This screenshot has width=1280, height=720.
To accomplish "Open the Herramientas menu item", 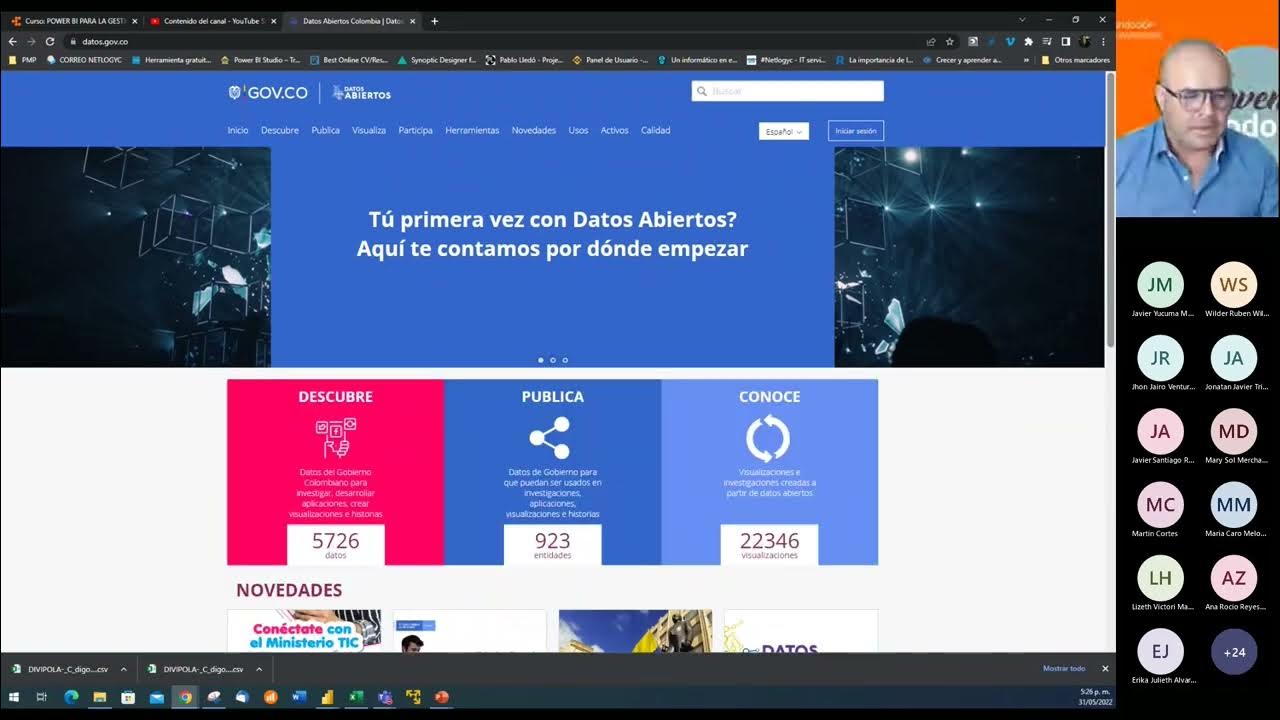I will click(x=472, y=131).
